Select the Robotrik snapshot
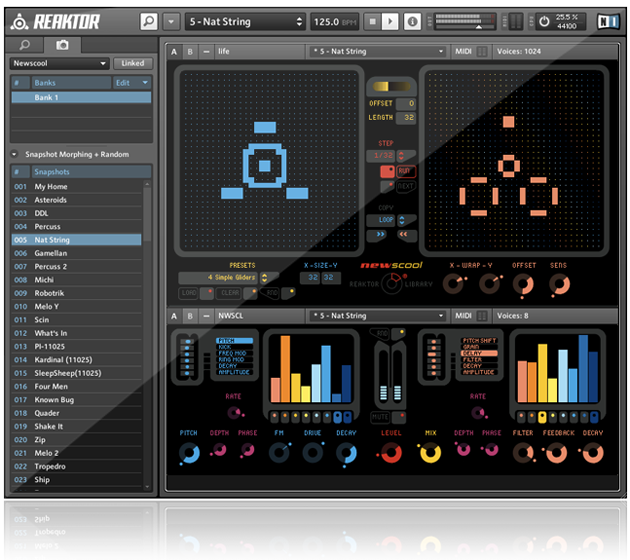Image resolution: width=630 pixels, height=560 pixels. pos(76,293)
